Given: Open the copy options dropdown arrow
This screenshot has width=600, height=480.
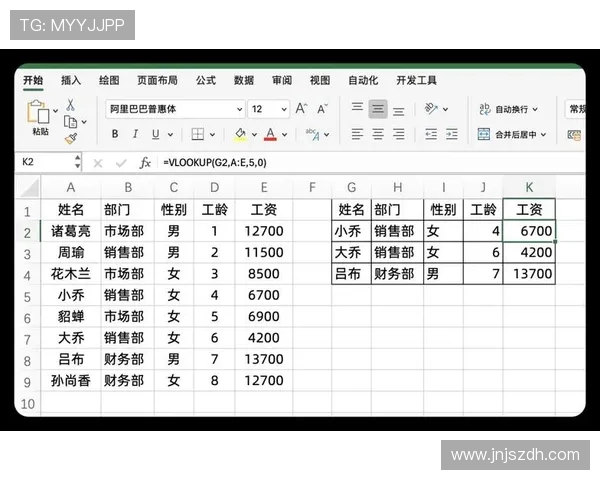Looking at the screenshot, I should [x=84, y=122].
